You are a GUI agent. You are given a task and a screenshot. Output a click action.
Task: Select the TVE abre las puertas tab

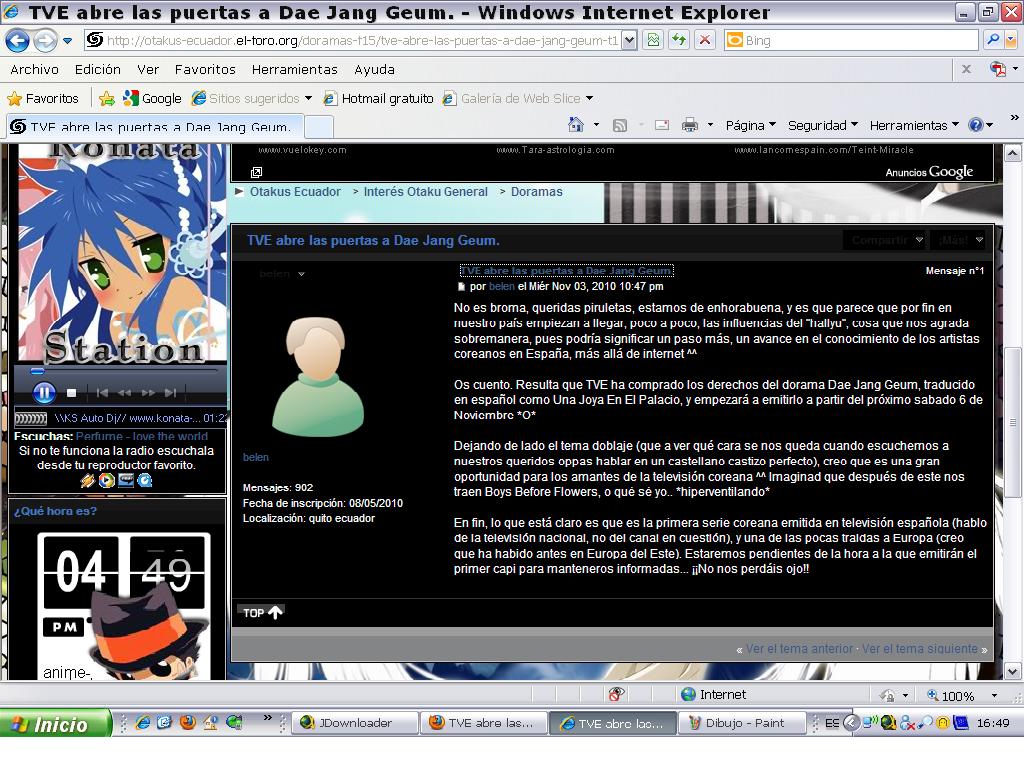pyautogui.click(x=154, y=127)
